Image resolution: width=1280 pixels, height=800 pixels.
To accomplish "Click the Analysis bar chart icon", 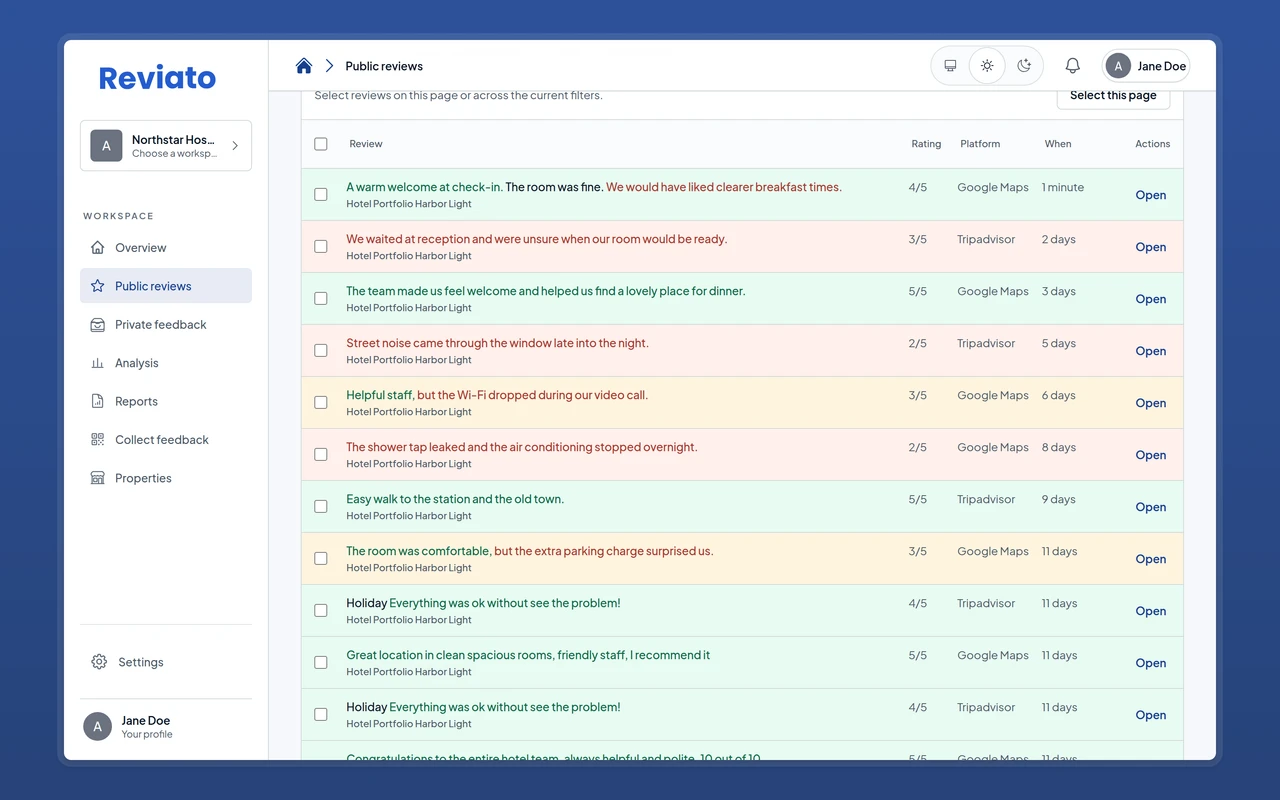I will 97,363.
